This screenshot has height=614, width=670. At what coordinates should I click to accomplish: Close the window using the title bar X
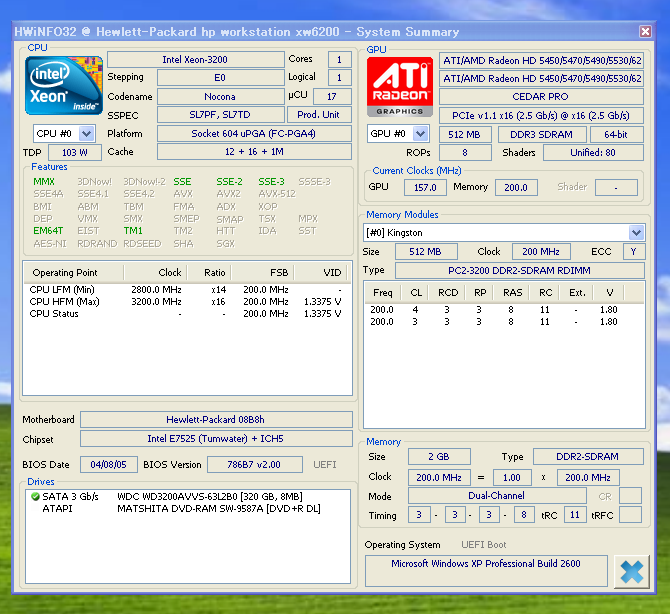pyautogui.click(x=643, y=31)
